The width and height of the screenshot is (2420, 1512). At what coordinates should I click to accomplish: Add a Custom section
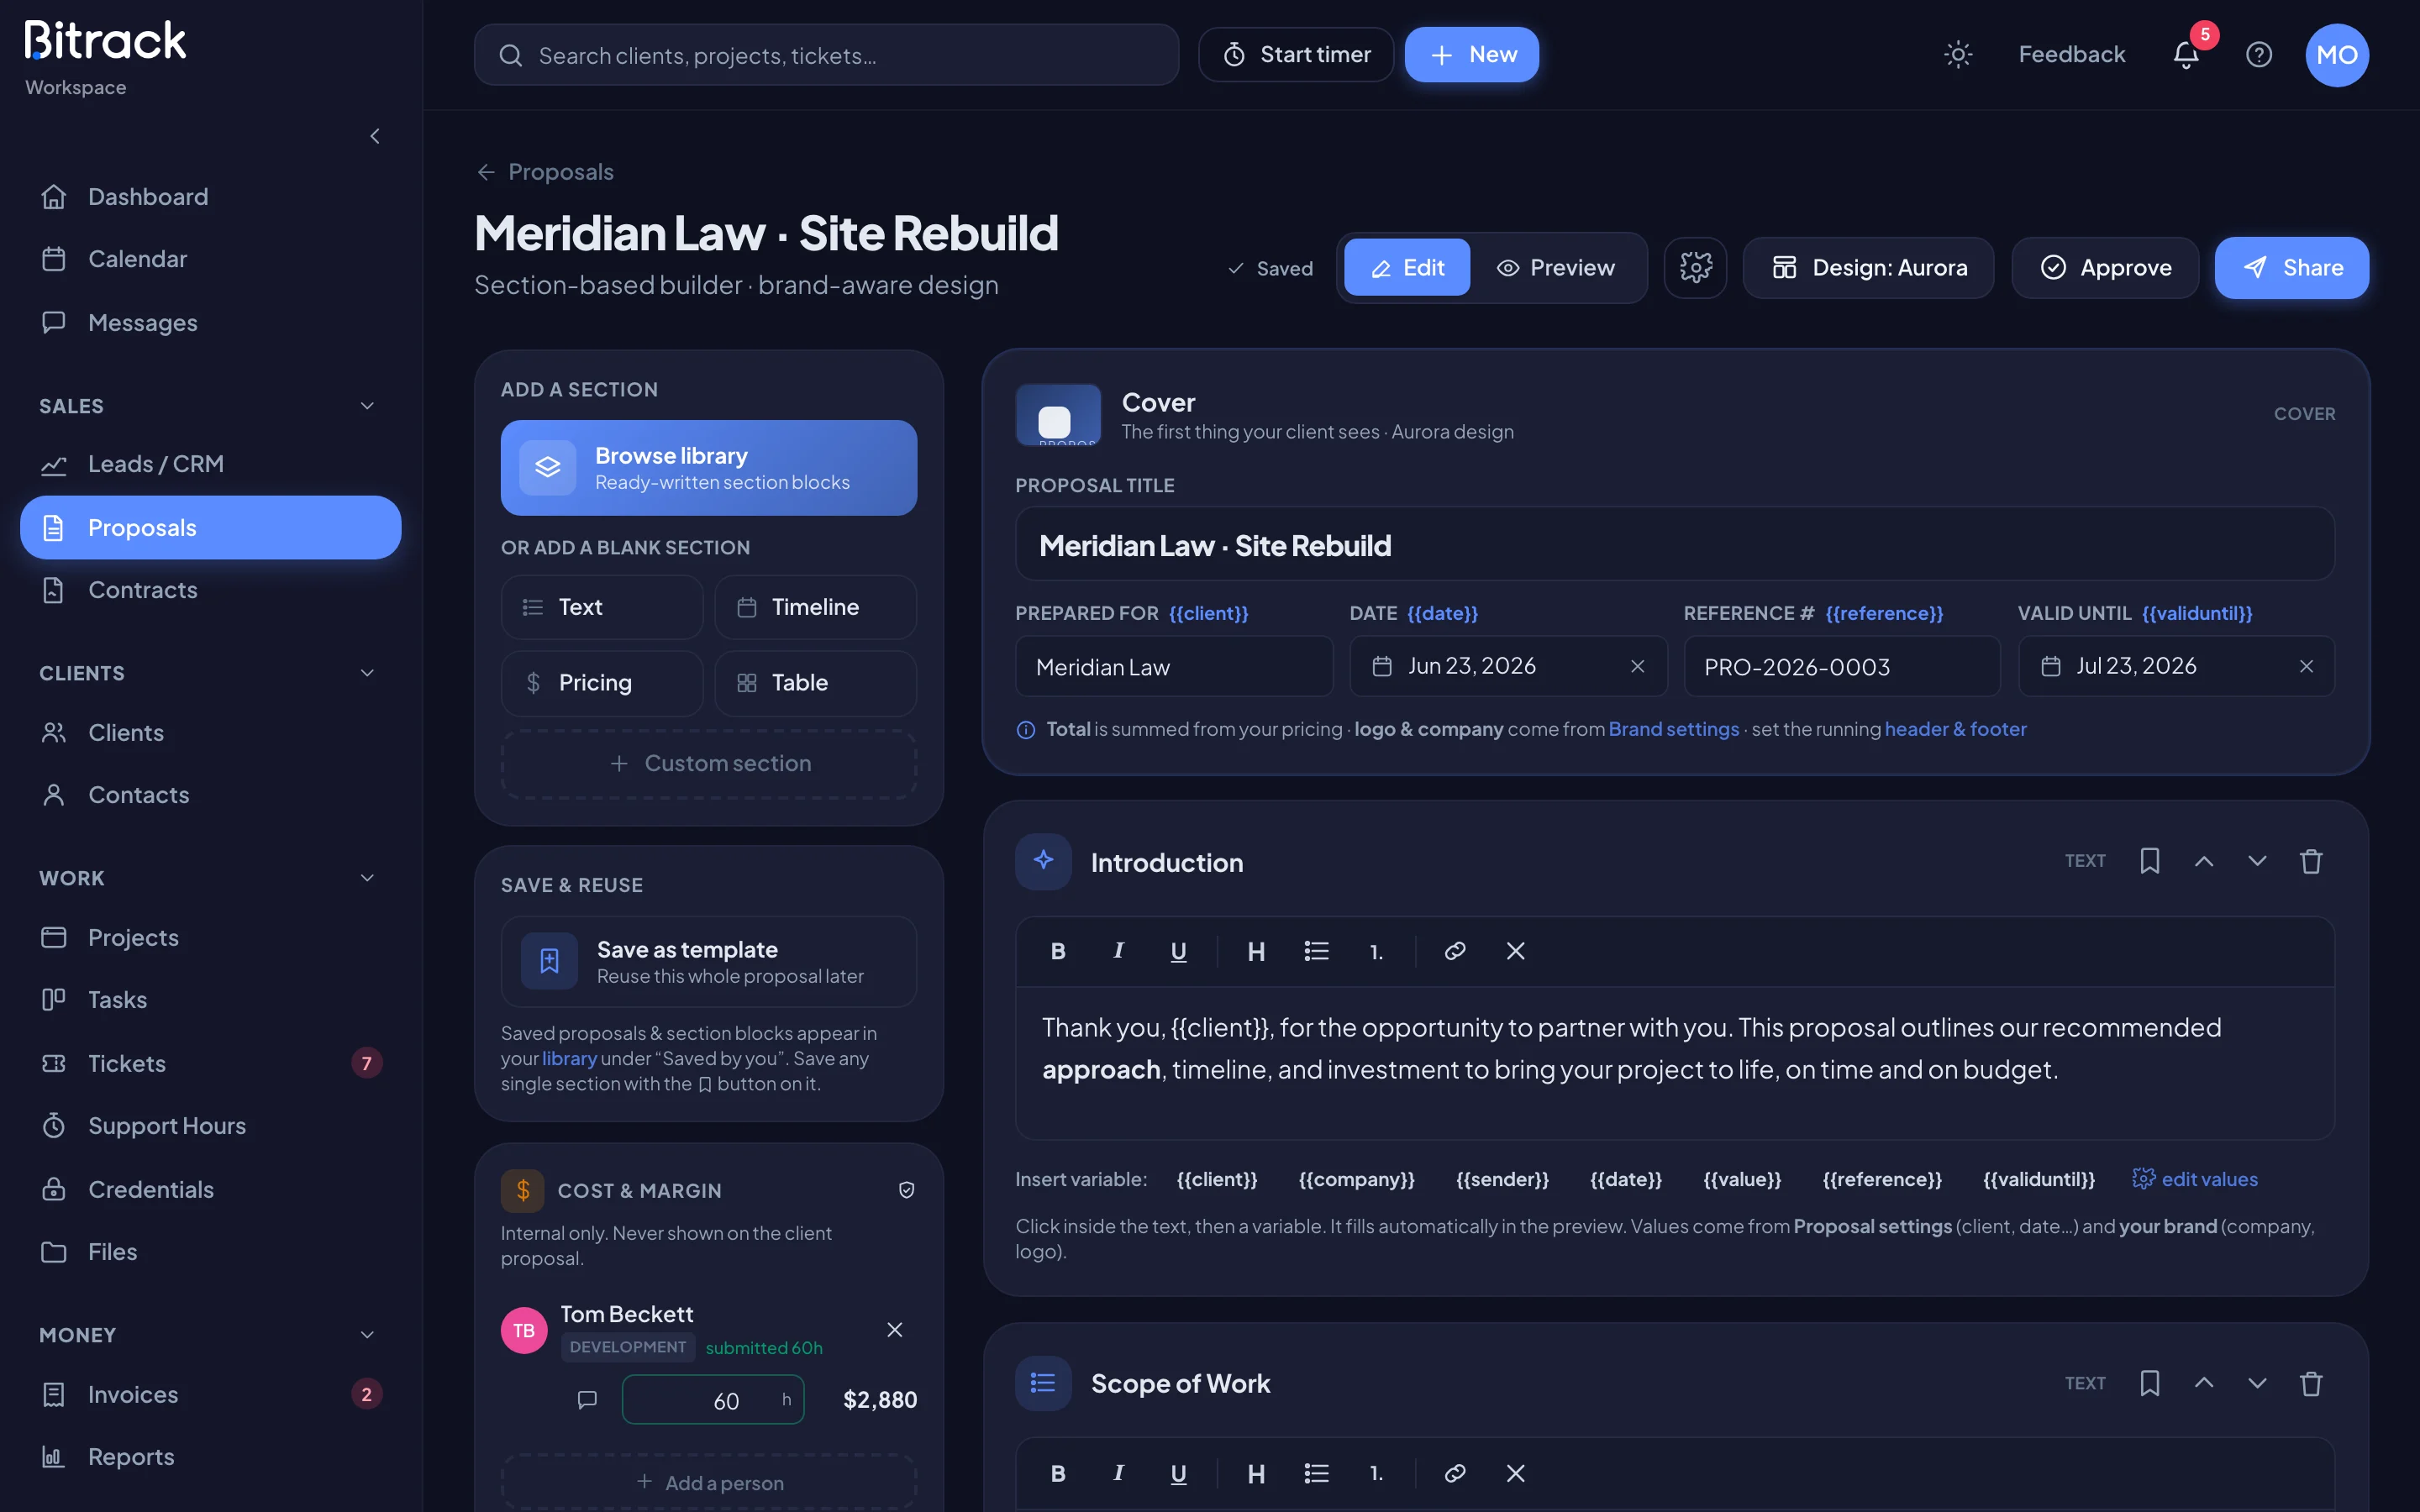708,763
